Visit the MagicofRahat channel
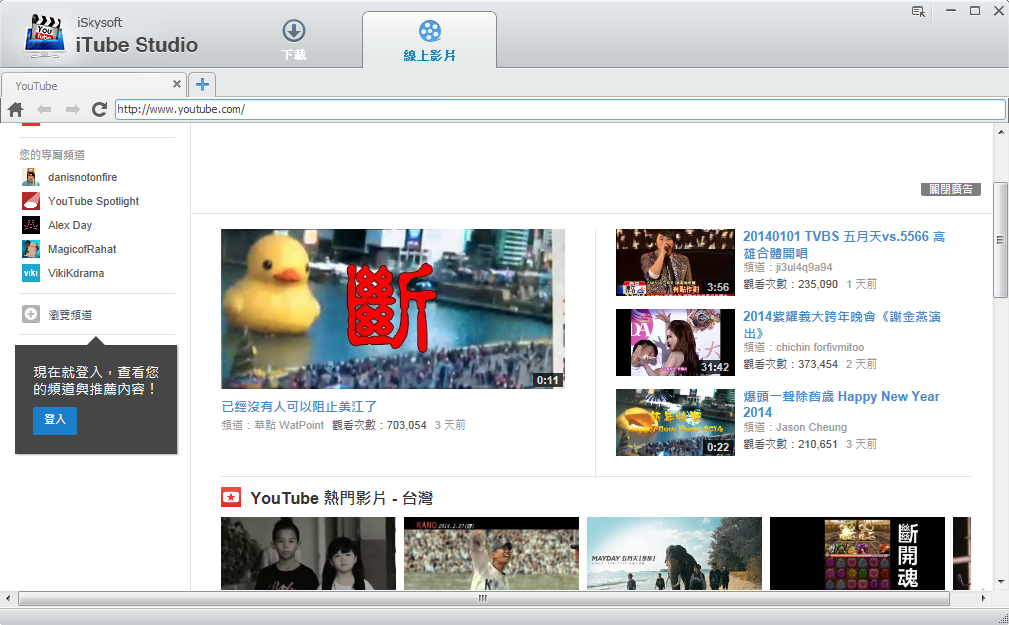 point(82,249)
